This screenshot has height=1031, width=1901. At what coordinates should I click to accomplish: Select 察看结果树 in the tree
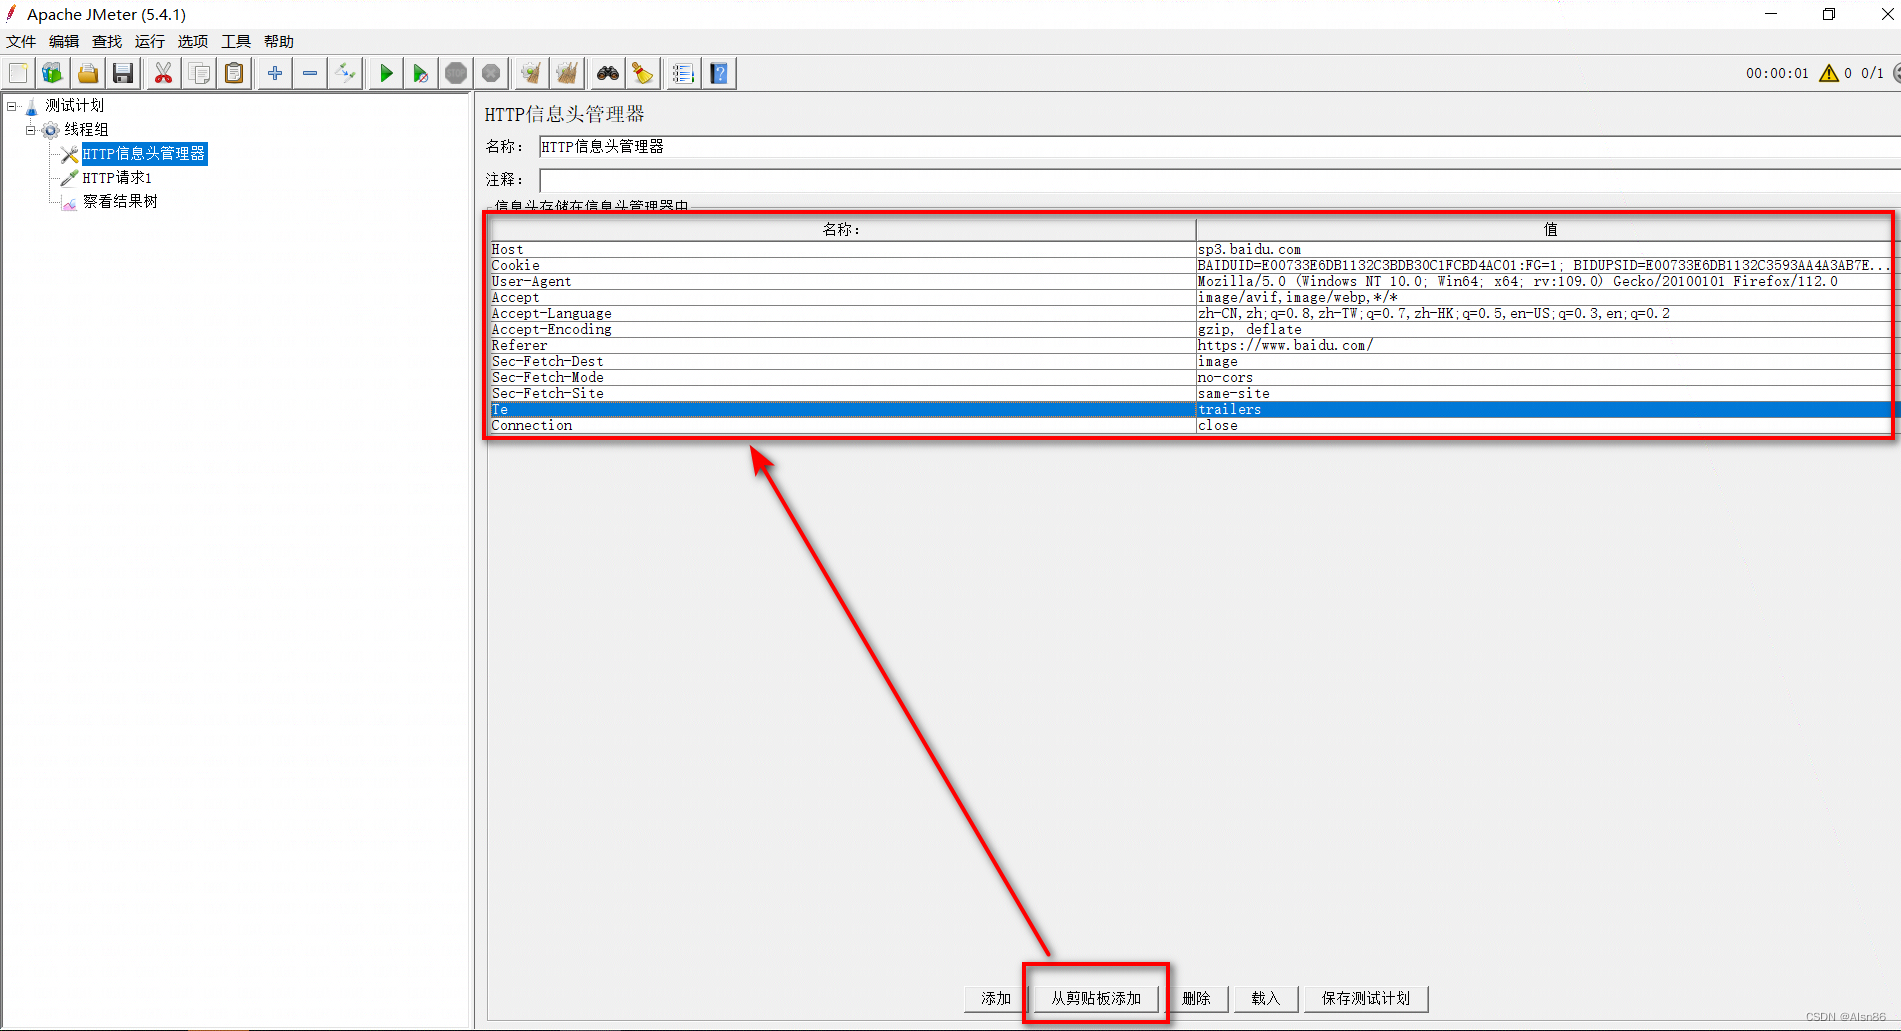coord(120,201)
